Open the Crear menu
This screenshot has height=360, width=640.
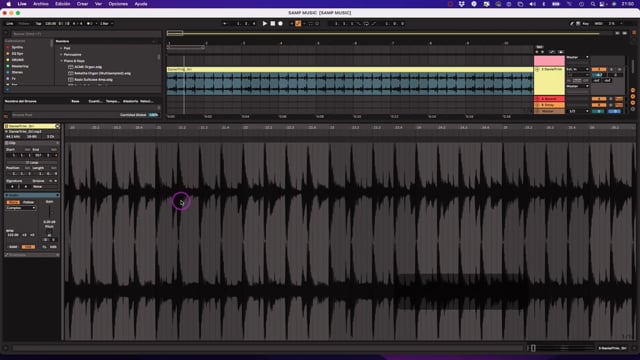click(82, 4)
